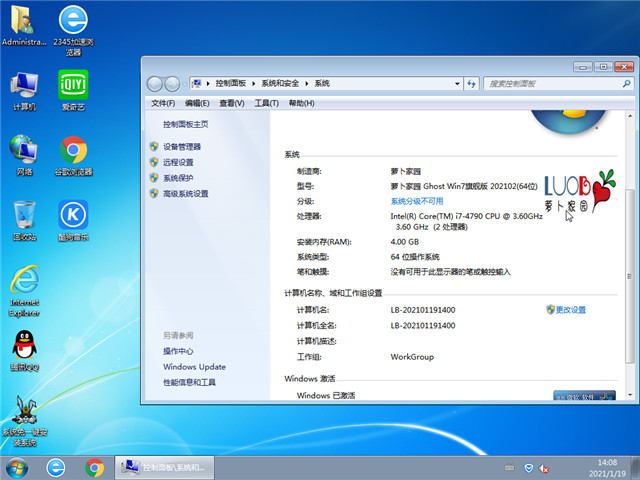Image resolution: width=640 pixels, height=480 pixels.
Task: Open 性能信息和工具 link
Action: (x=189, y=382)
